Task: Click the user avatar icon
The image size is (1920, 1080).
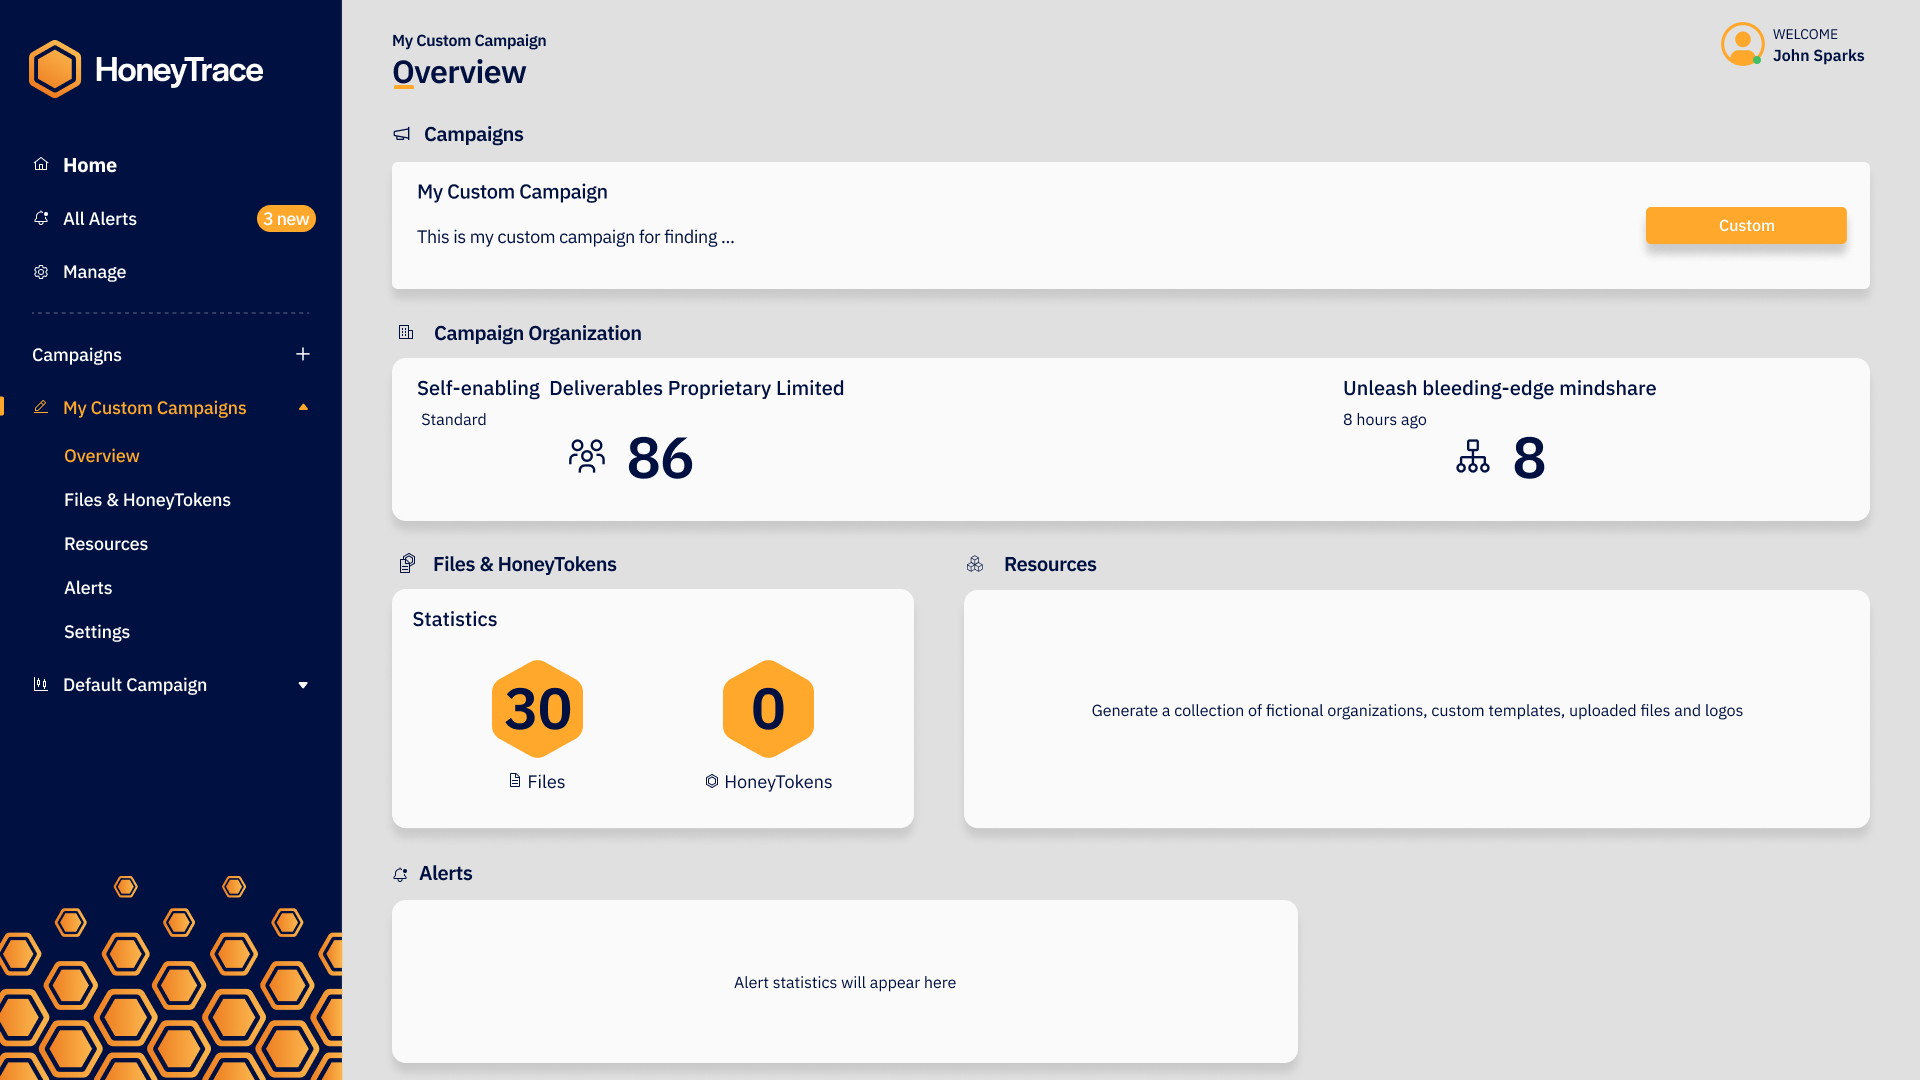Action: click(1742, 45)
